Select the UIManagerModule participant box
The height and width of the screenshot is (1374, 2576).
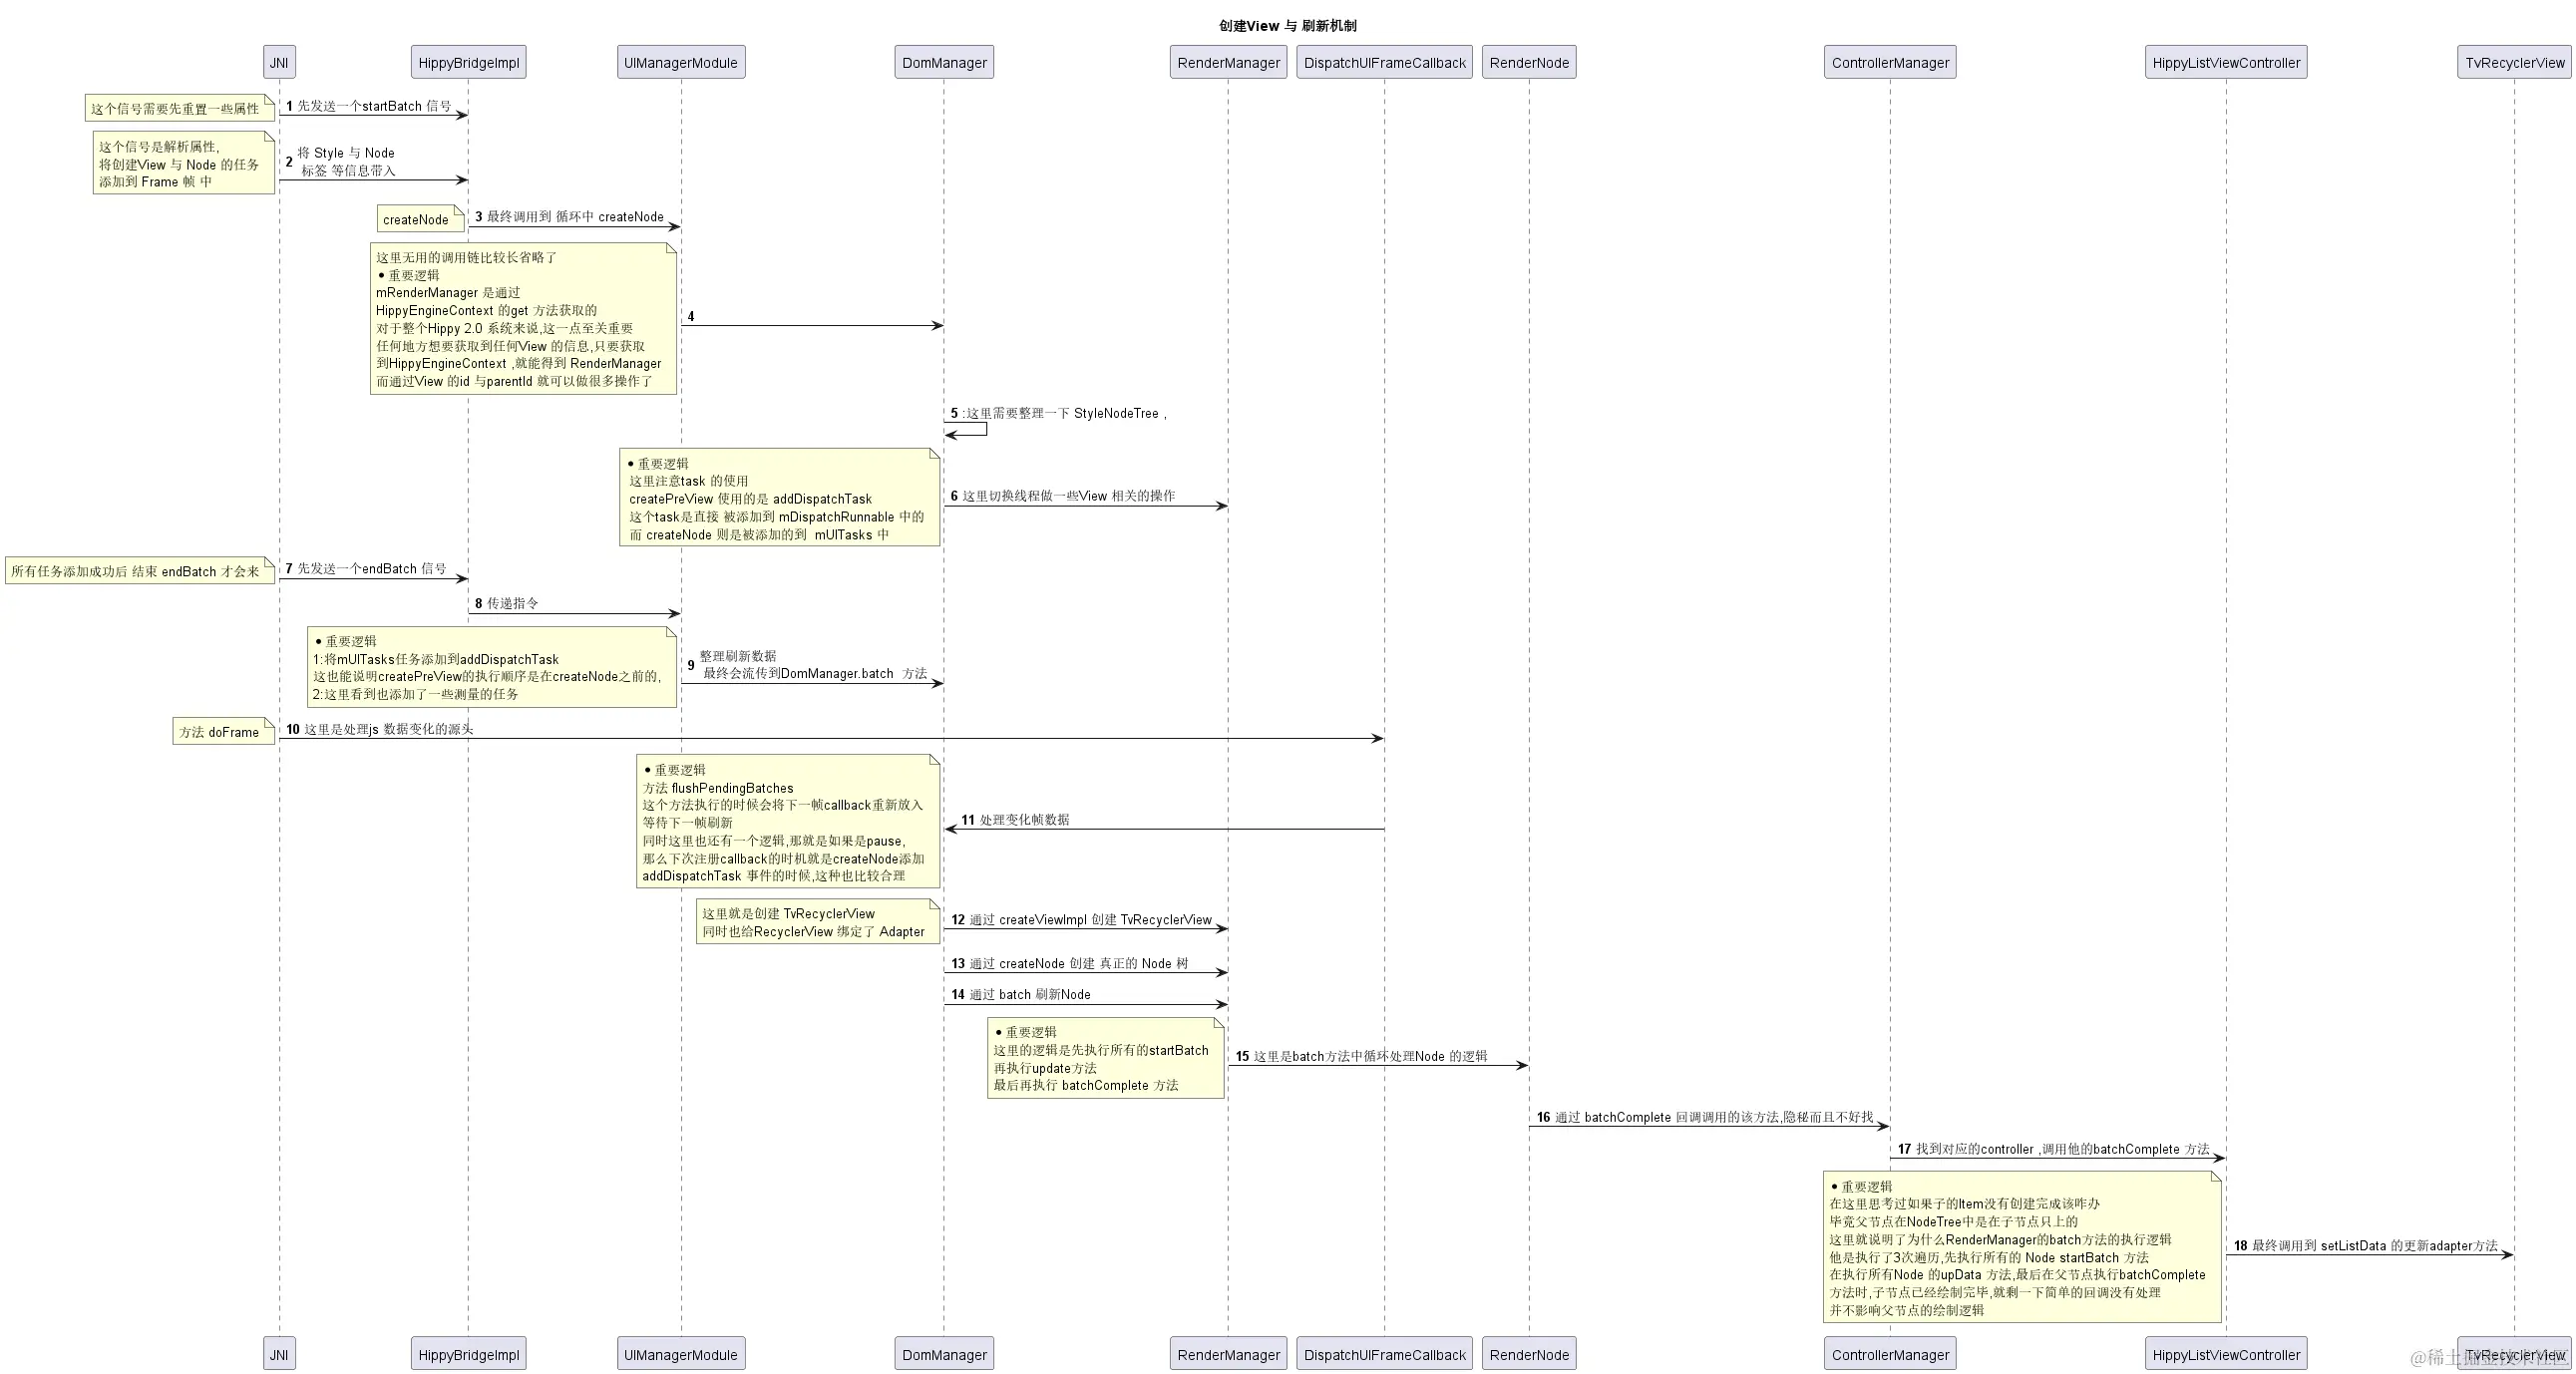680,62
